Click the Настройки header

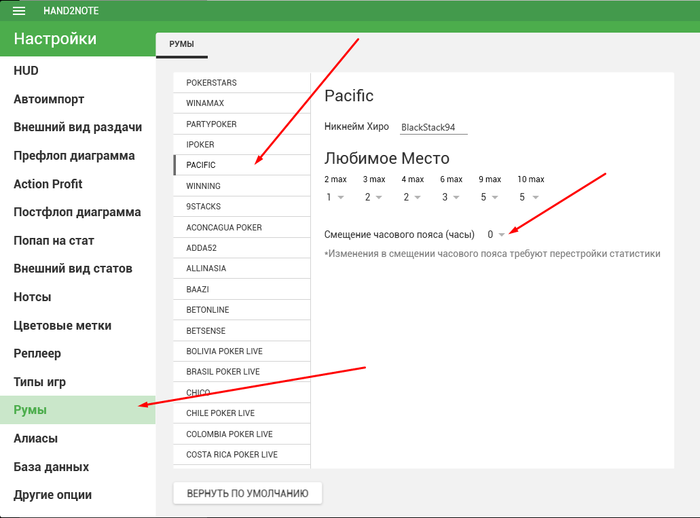point(55,39)
